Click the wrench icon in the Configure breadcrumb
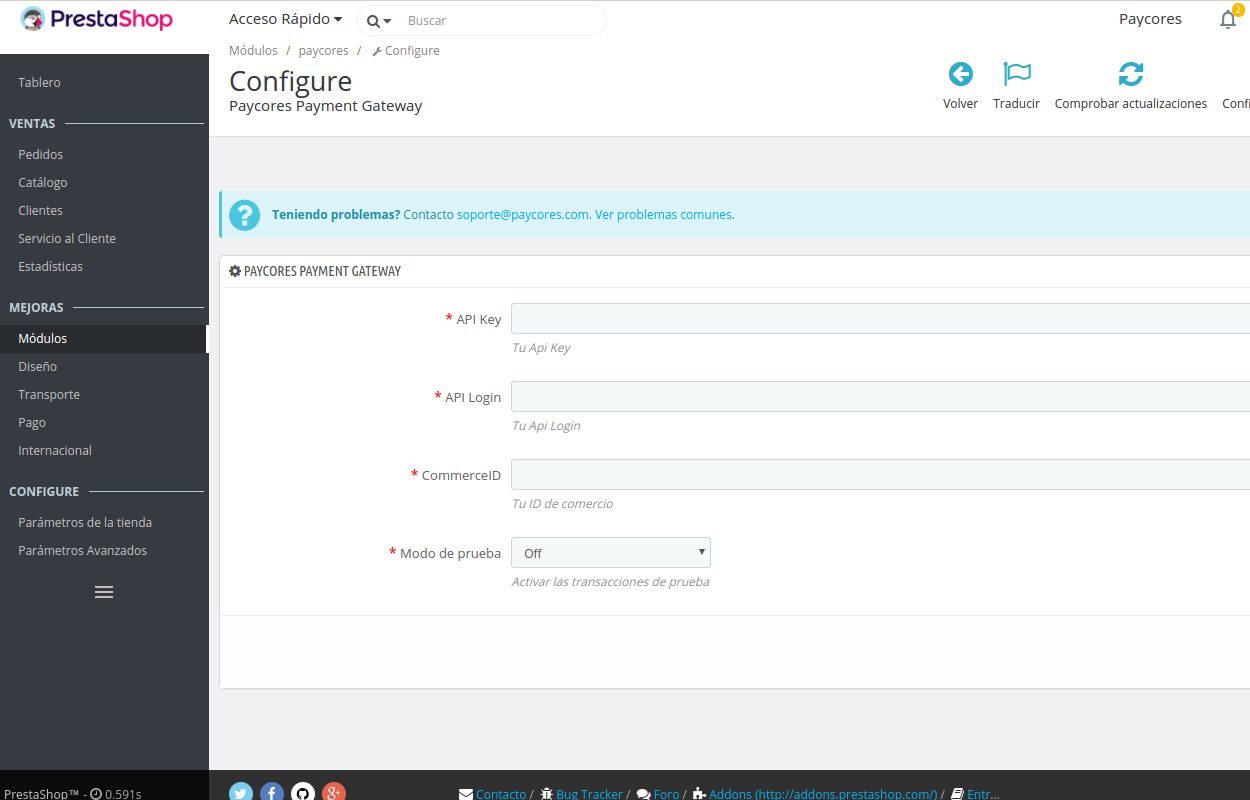 (377, 51)
